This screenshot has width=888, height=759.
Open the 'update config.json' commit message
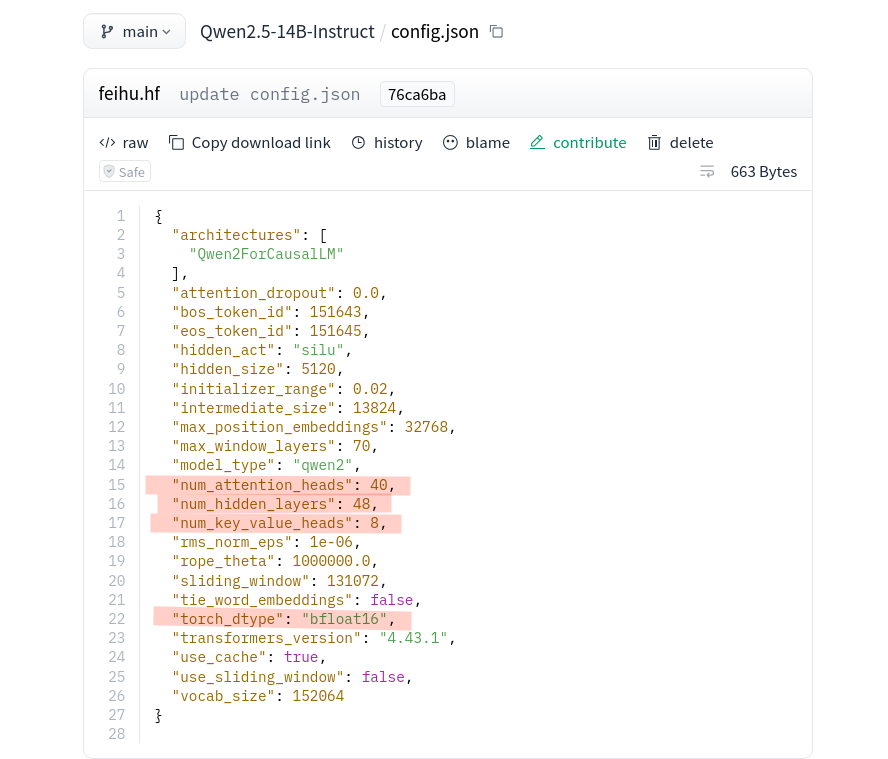[270, 94]
